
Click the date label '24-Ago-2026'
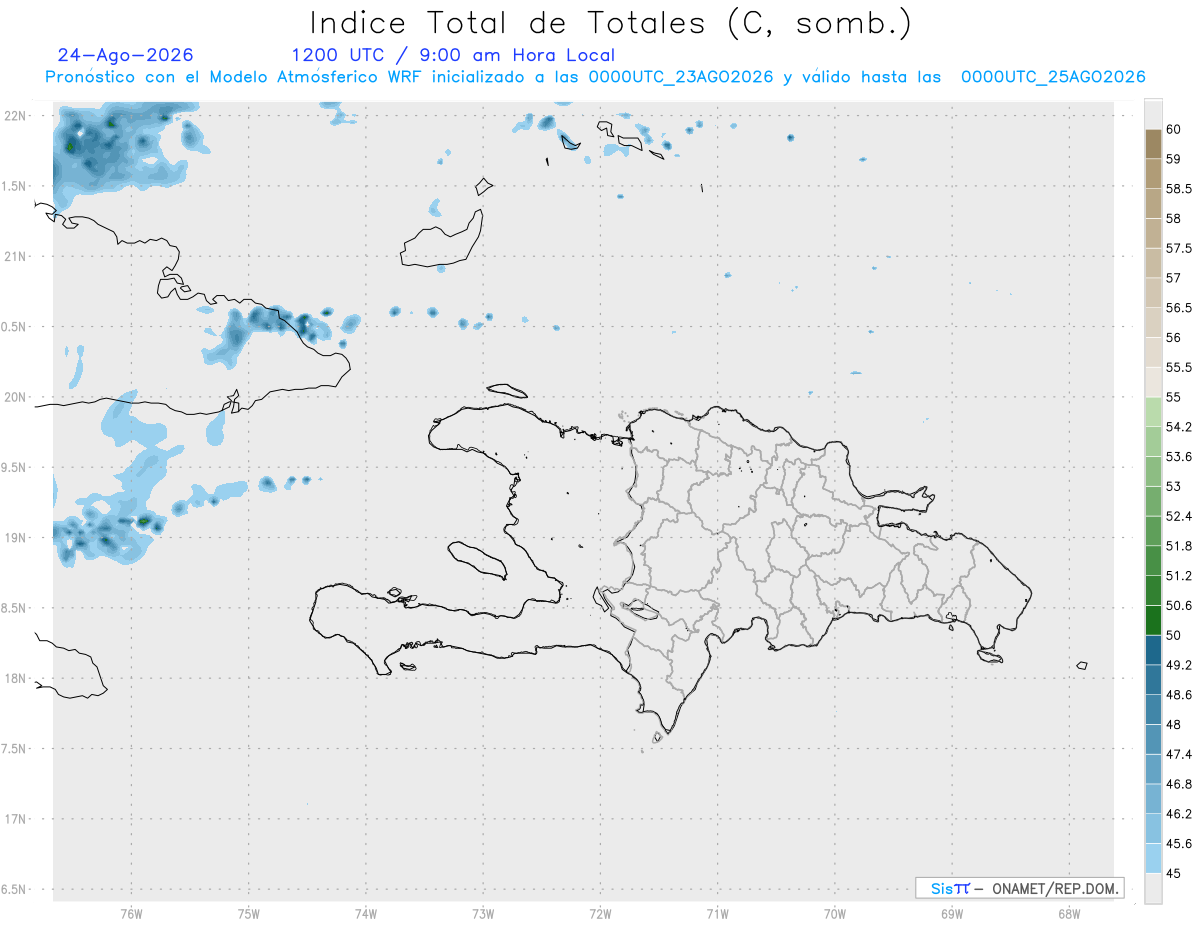126,55
